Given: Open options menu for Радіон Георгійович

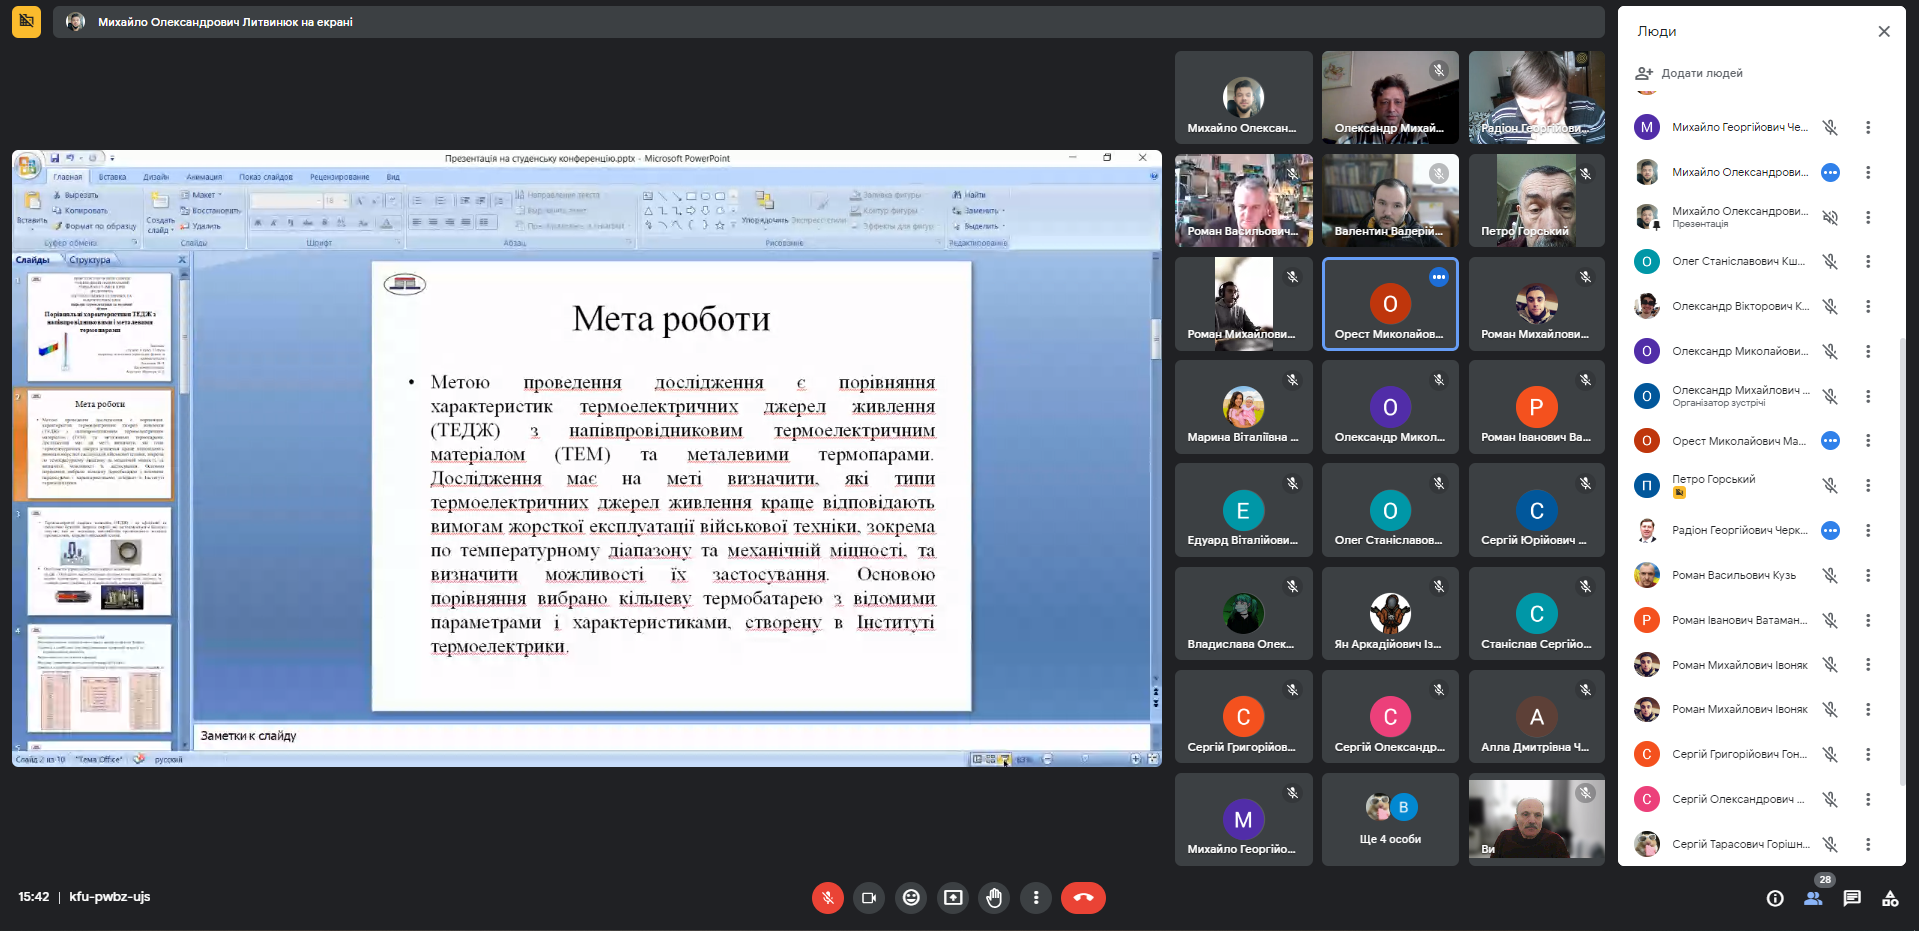Looking at the screenshot, I should point(1868,530).
